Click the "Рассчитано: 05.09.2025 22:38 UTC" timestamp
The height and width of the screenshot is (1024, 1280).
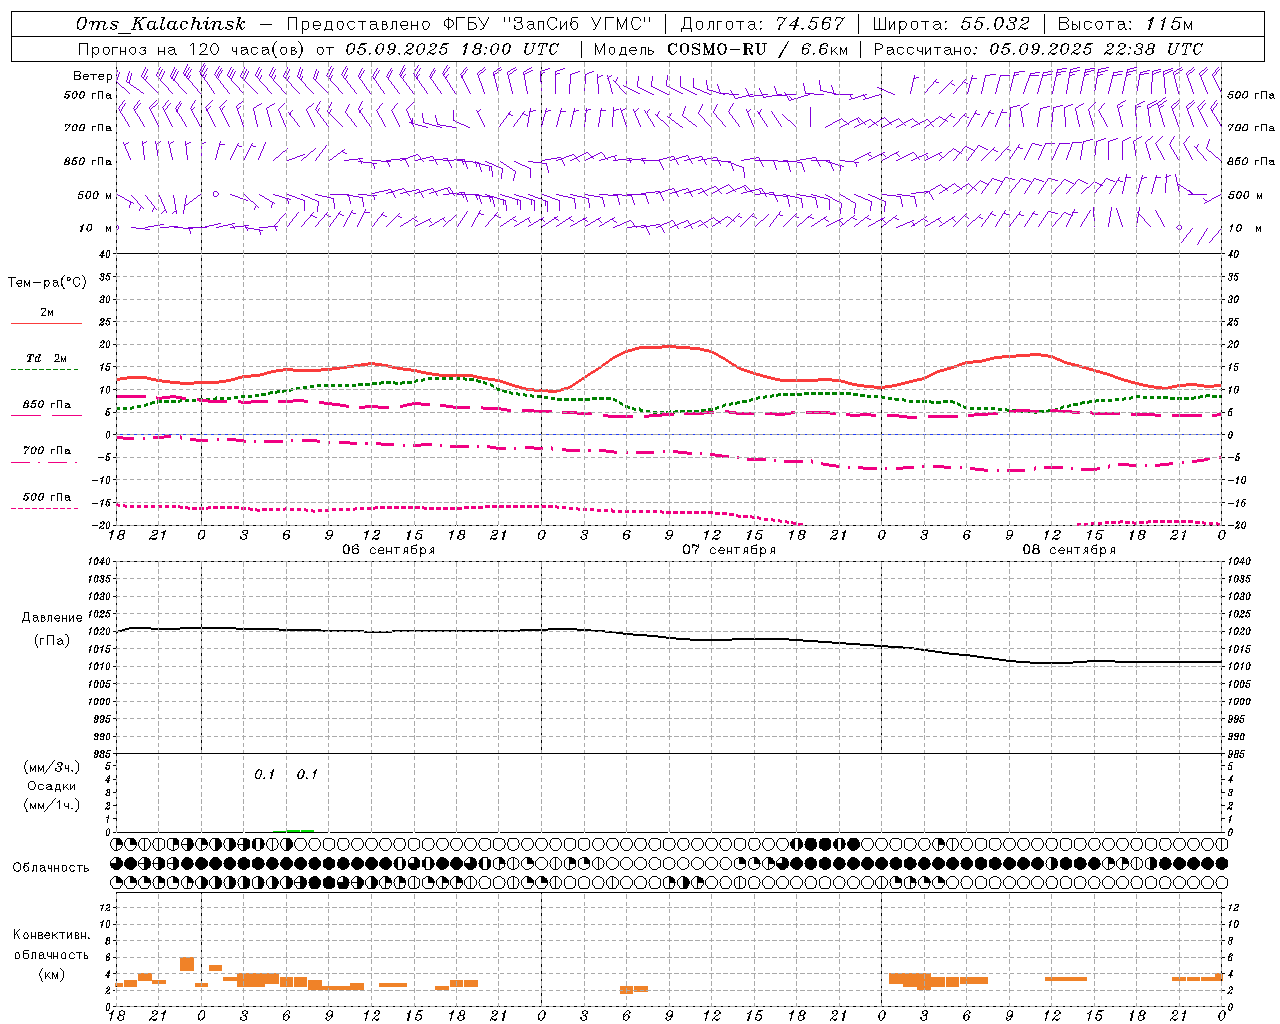1038,49
